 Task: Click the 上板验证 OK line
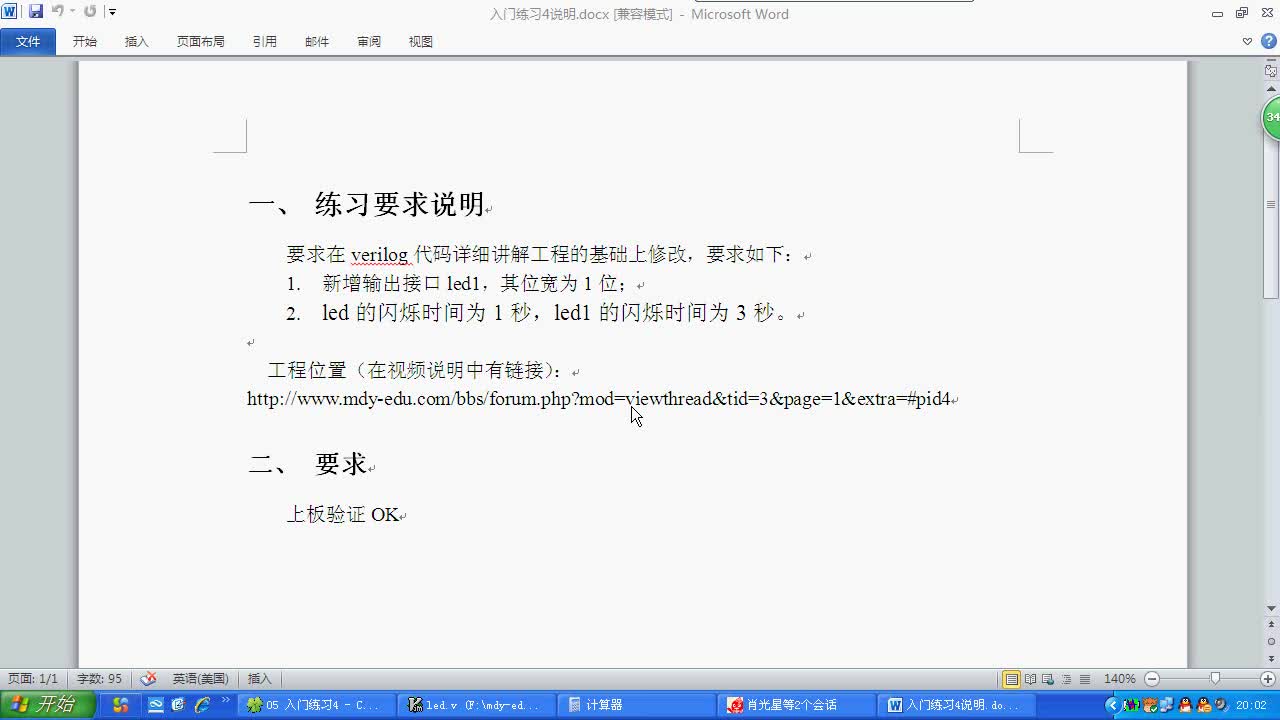[x=343, y=515]
